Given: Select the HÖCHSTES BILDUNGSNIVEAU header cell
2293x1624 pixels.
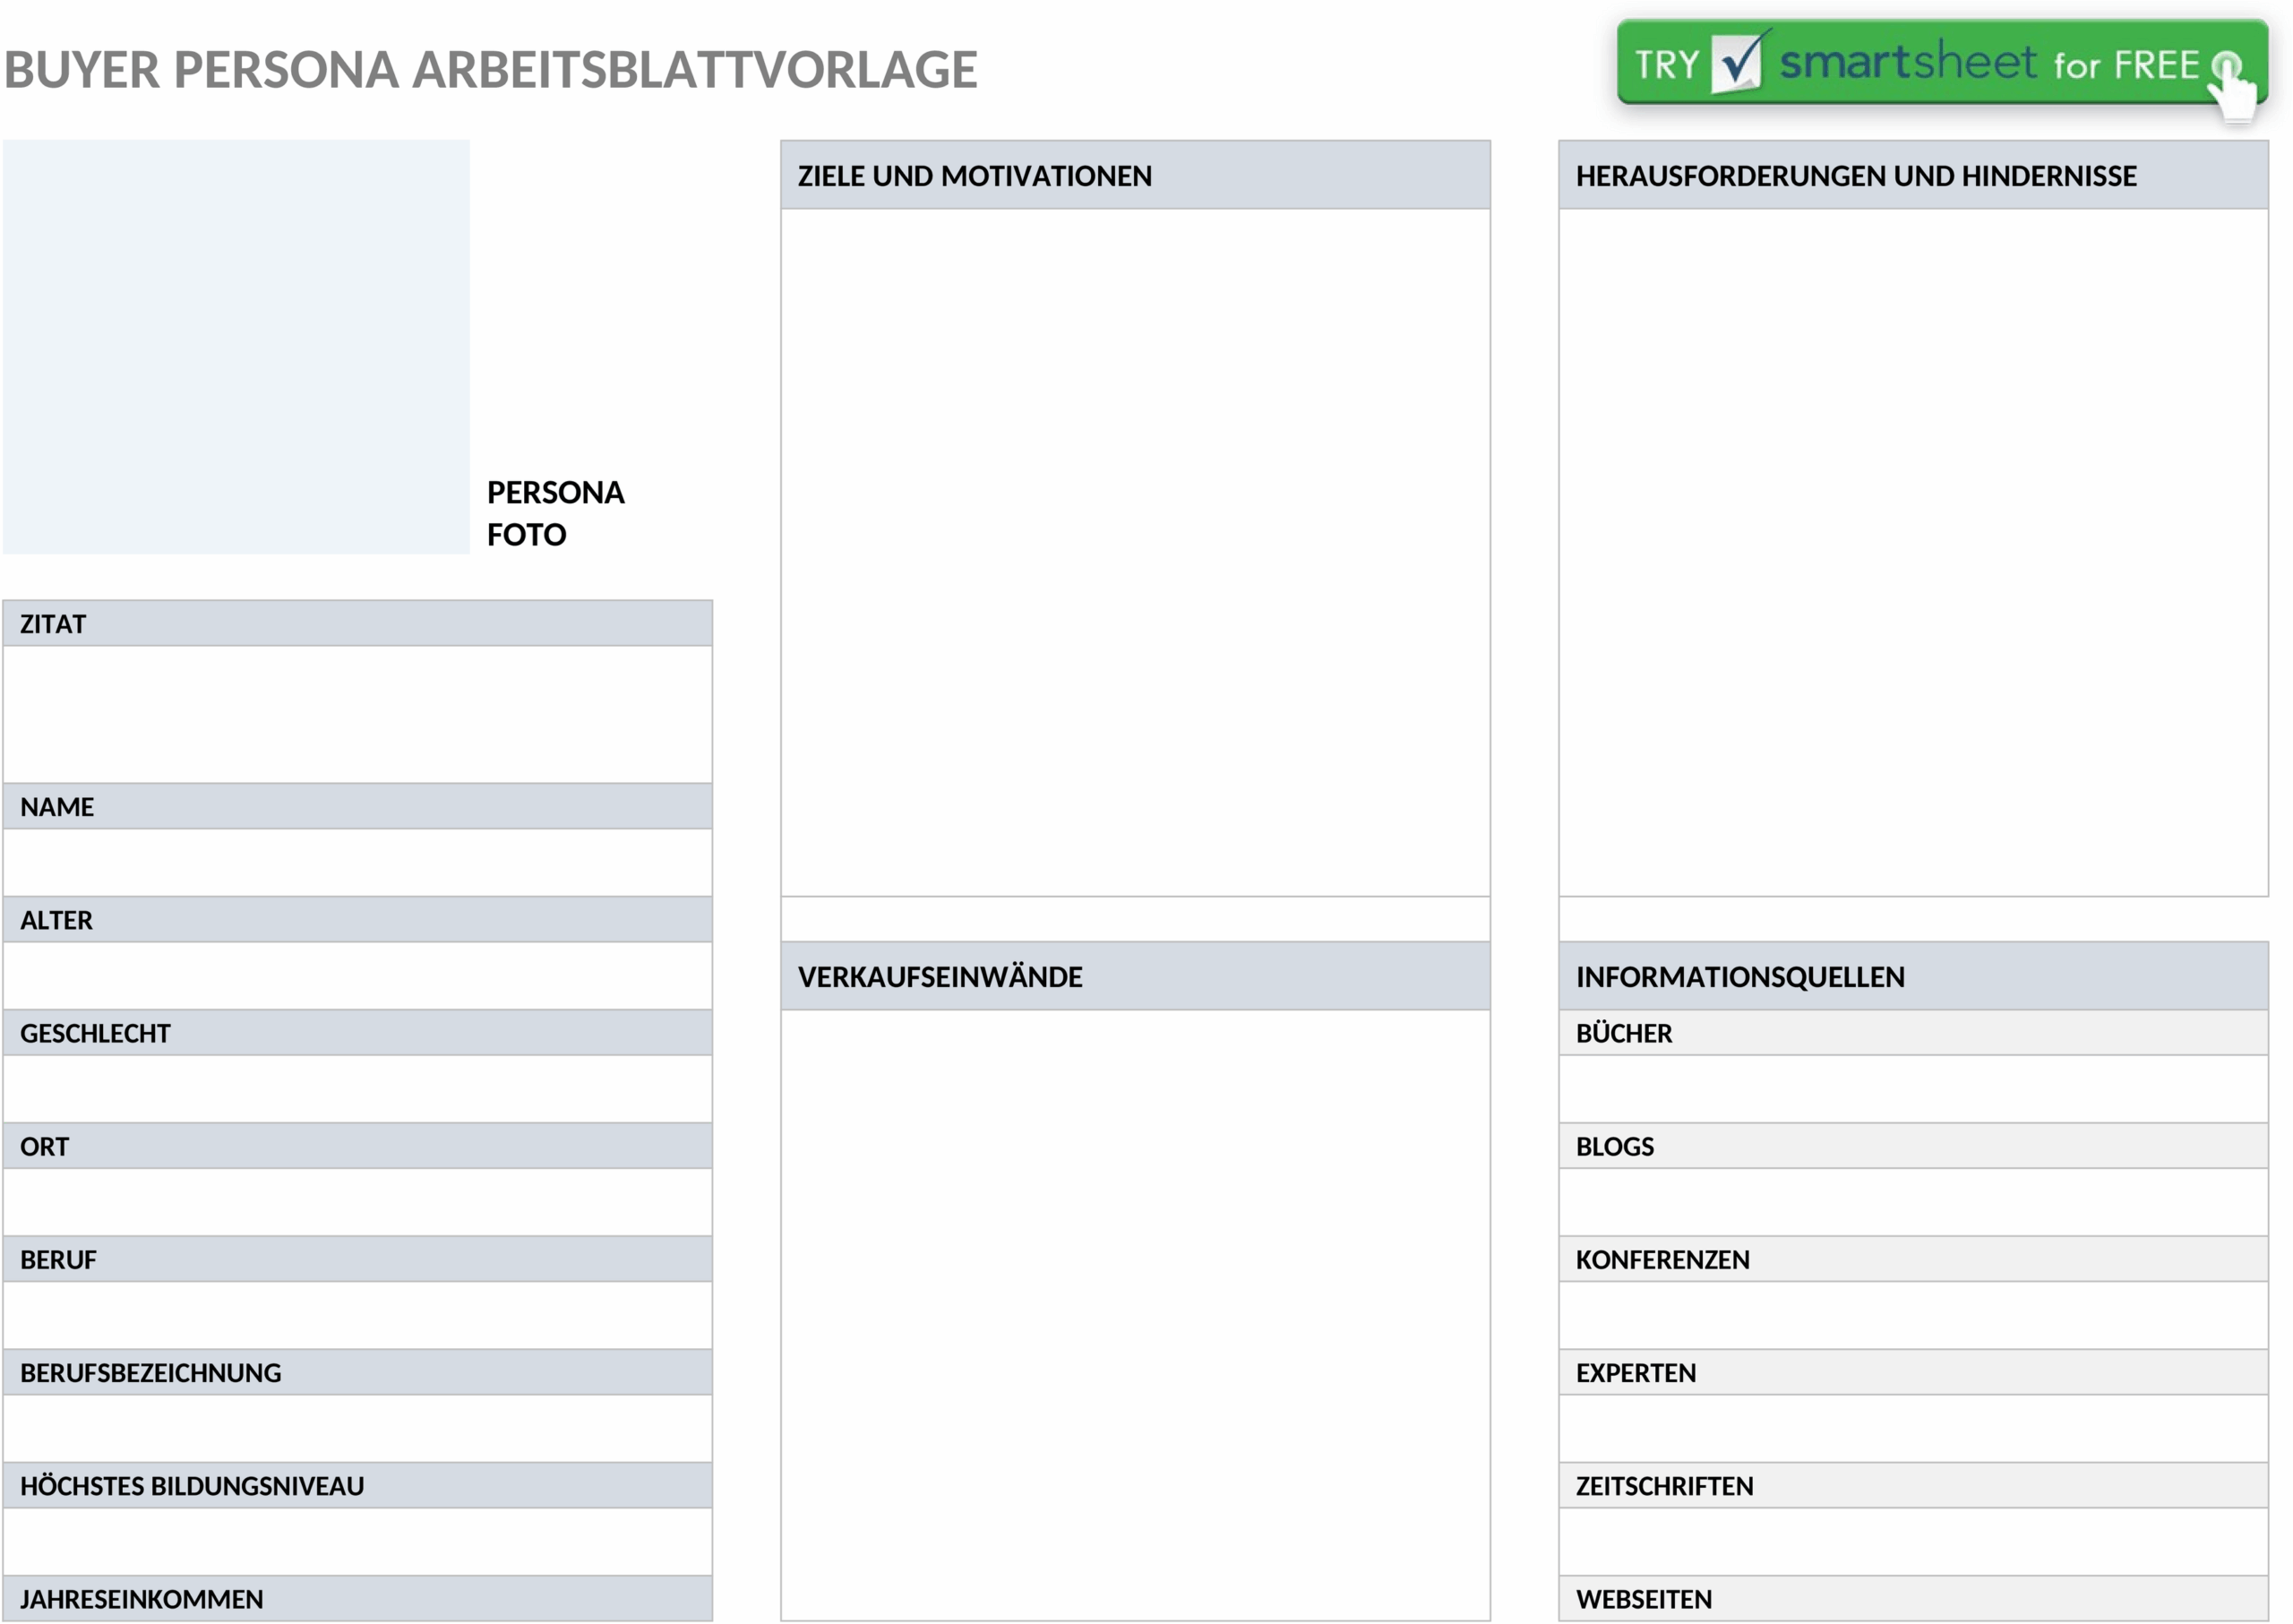Looking at the screenshot, I should 358,1485.
